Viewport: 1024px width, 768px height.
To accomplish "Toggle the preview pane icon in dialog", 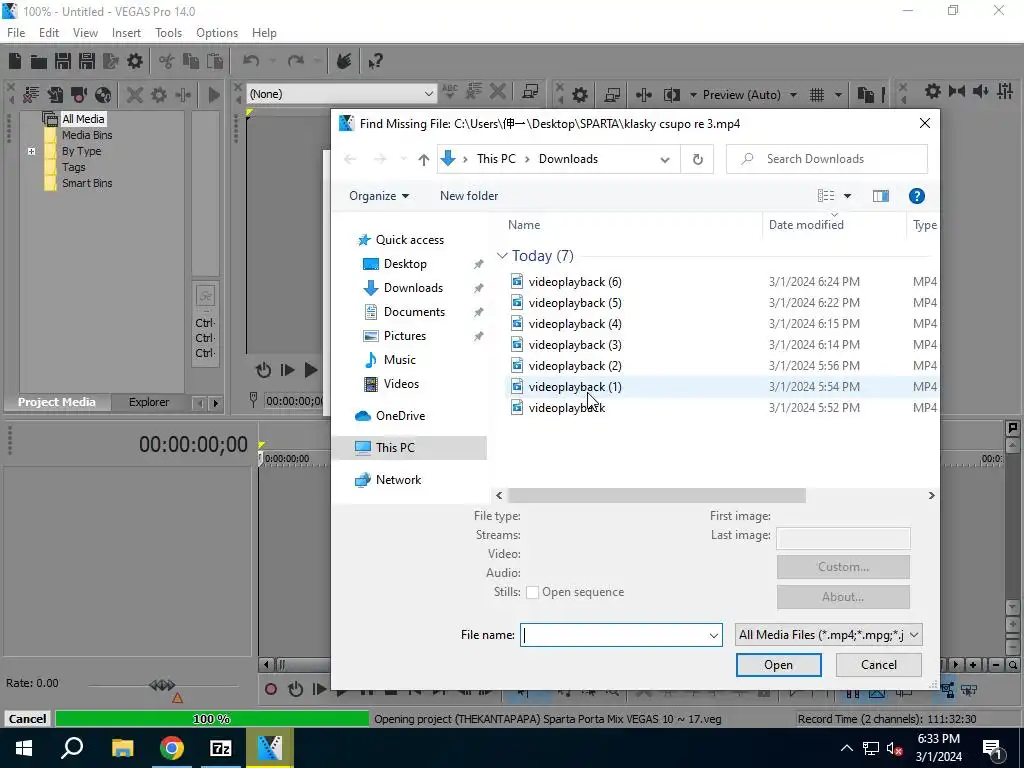I will pos(880,196).
